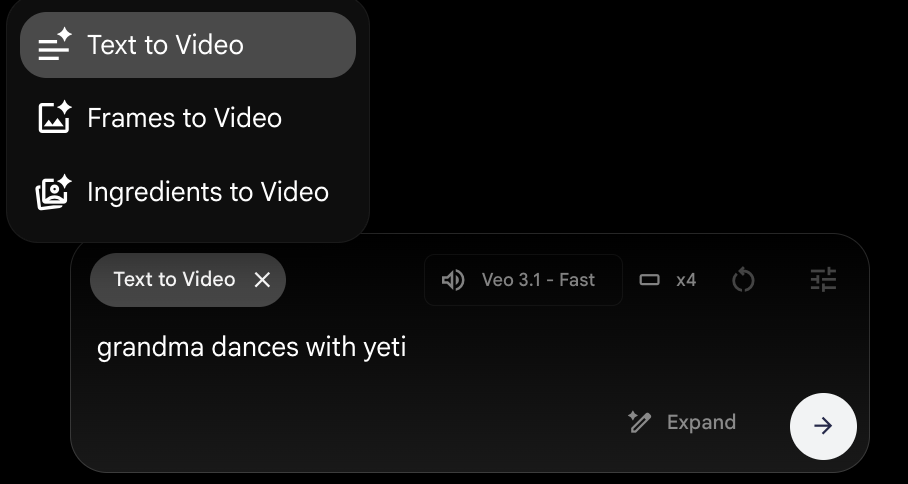Remove the Text to Video chip
The width and height of the screenshot is (908, 484).
263,280
